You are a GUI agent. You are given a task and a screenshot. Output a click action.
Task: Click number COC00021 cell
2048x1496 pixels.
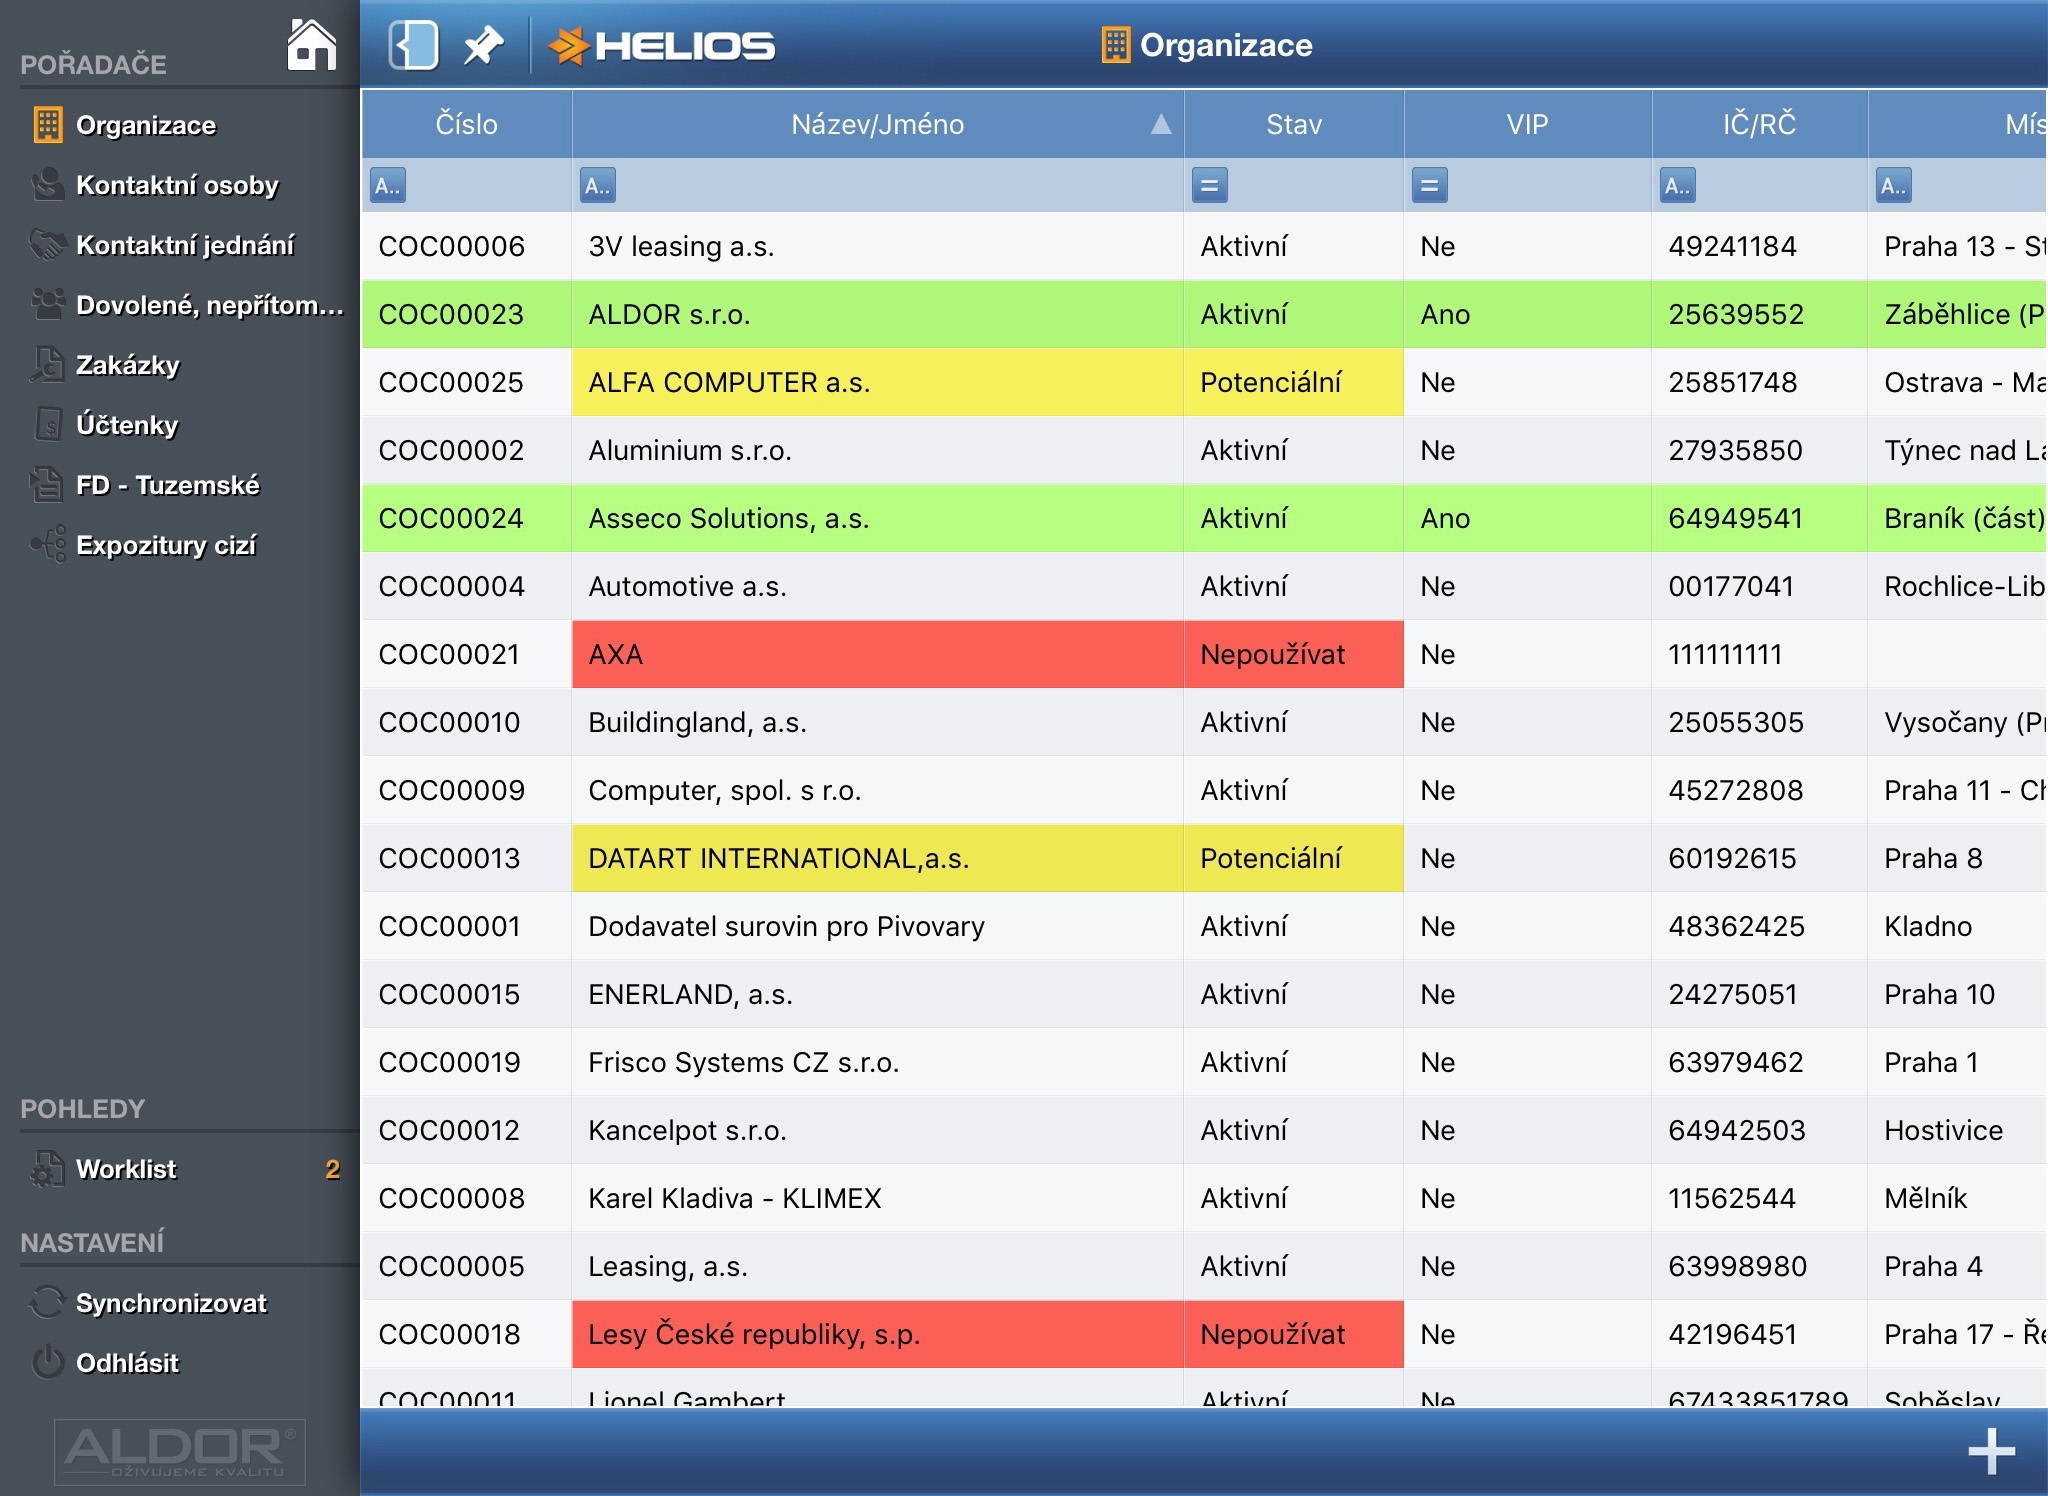click(x=466, y=654)
